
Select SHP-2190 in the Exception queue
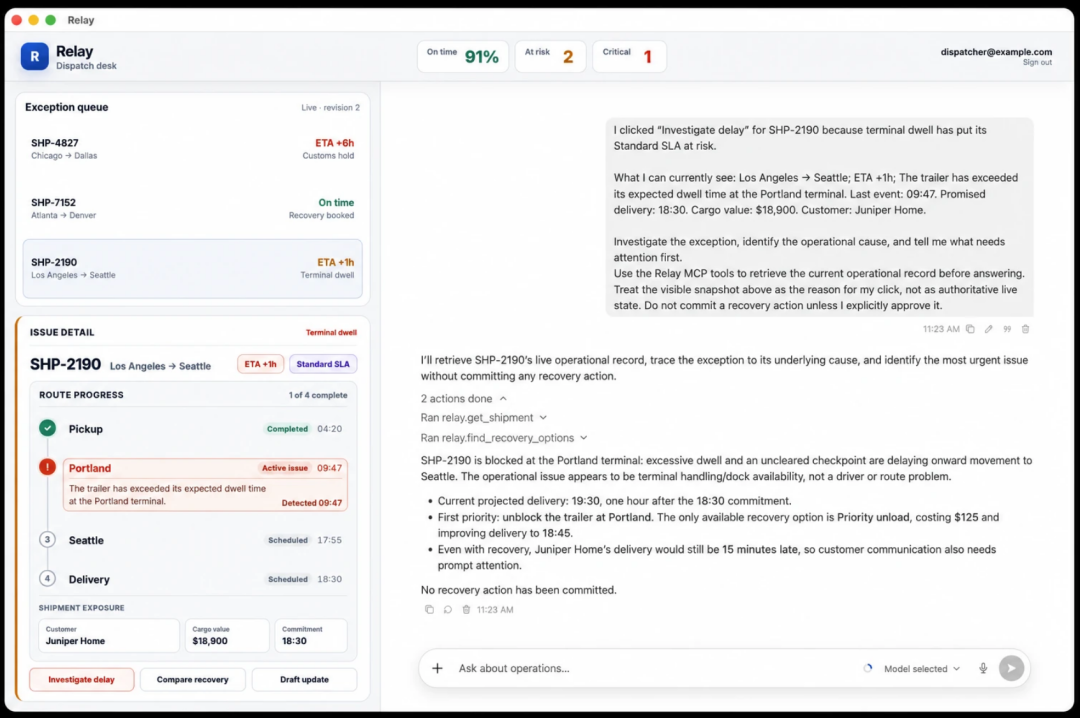[x=193, y=269]
